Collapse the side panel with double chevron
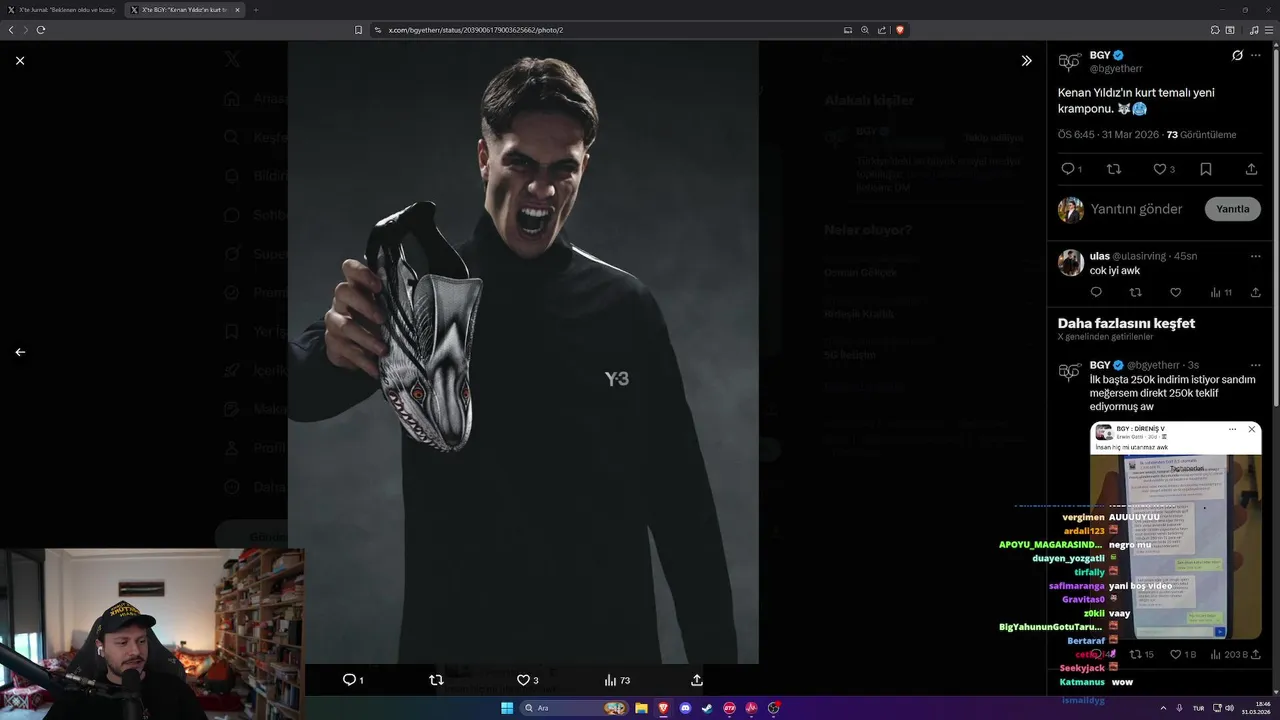The image size is (1280, 720). pyautogui.click(x=1026, y=61)
